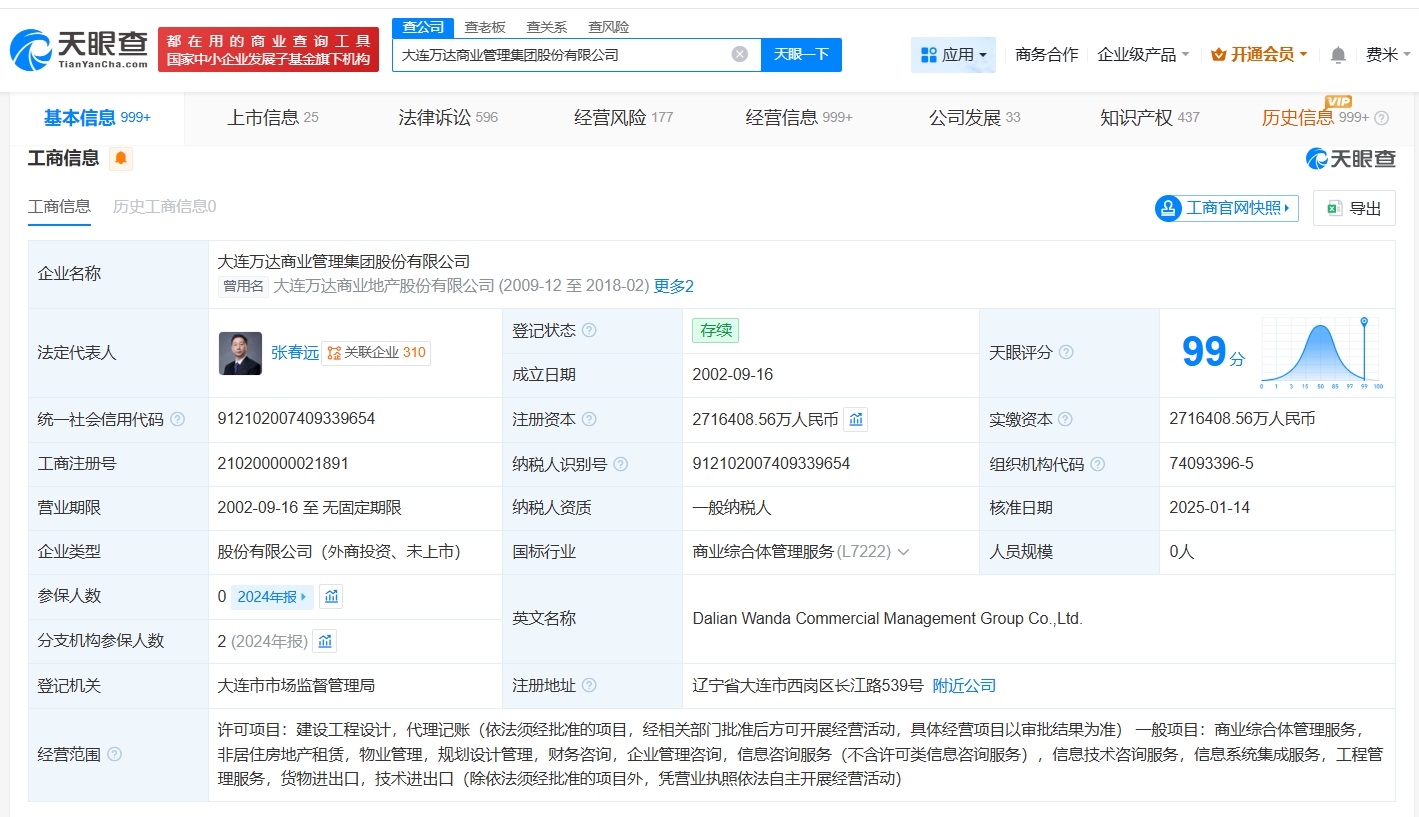Click help icon next to 统一社会信用代码

[x=177, y=420]
